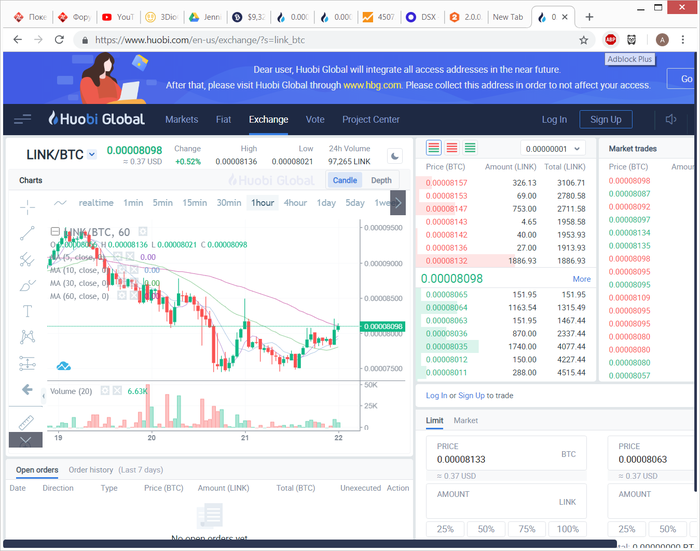Click the buy PRICE input field

[506, 453]
